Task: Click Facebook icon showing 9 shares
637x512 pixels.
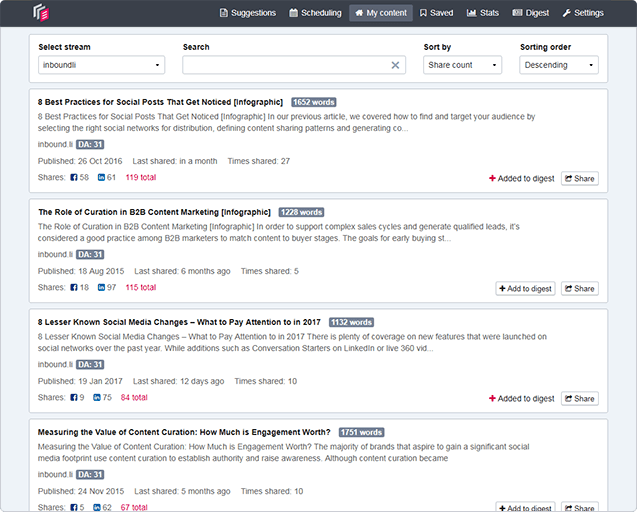Action: pos(74,397)
